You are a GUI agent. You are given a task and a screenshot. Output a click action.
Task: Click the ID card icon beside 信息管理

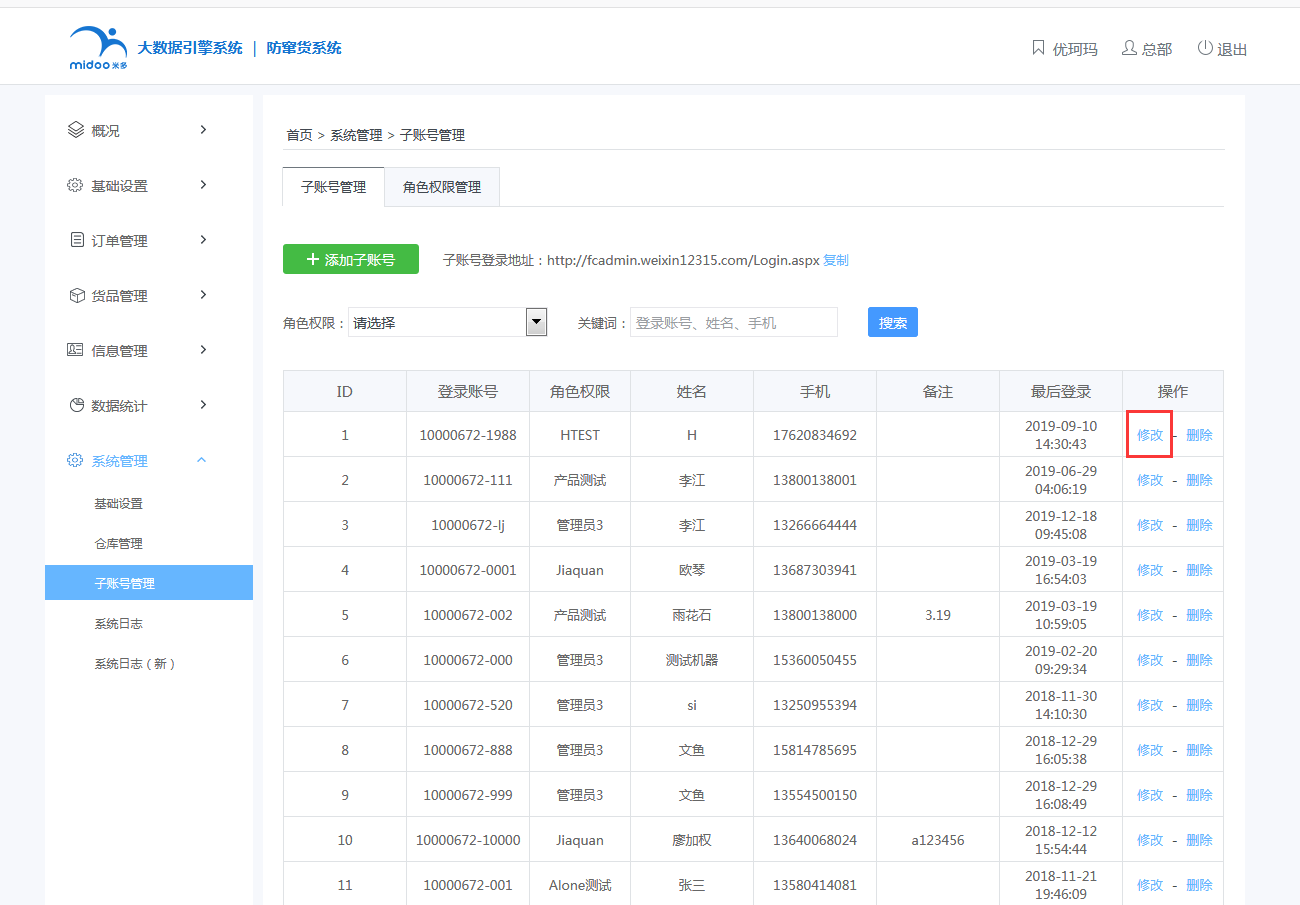click(75, 350)
